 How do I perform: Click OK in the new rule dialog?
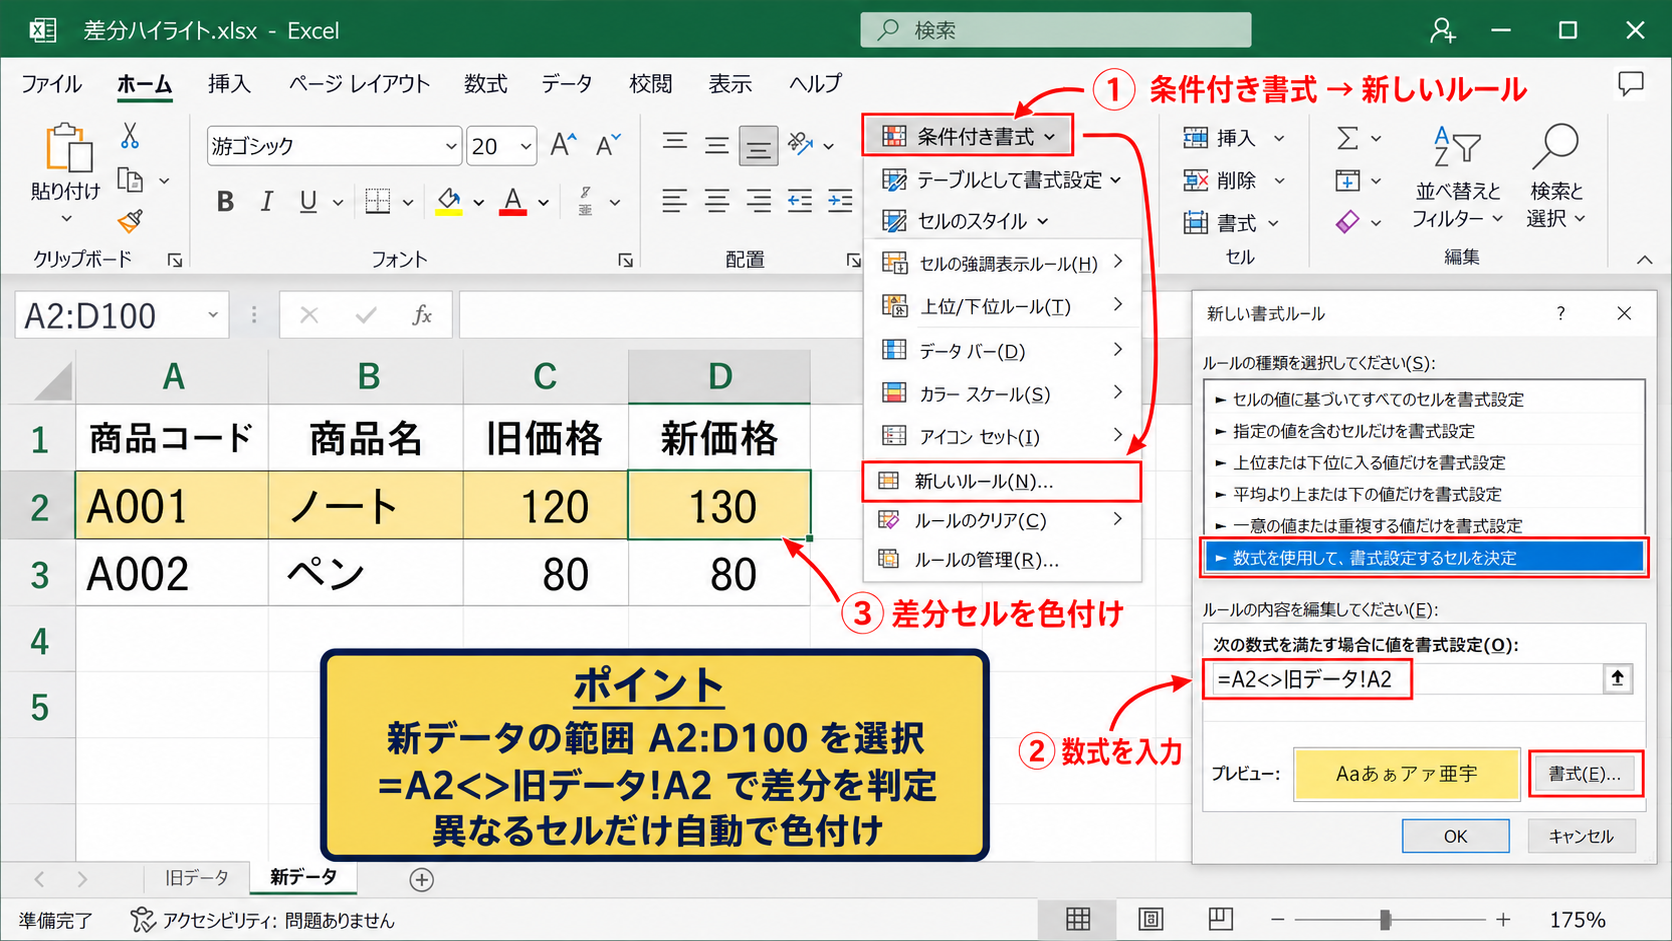(1455, 836)
